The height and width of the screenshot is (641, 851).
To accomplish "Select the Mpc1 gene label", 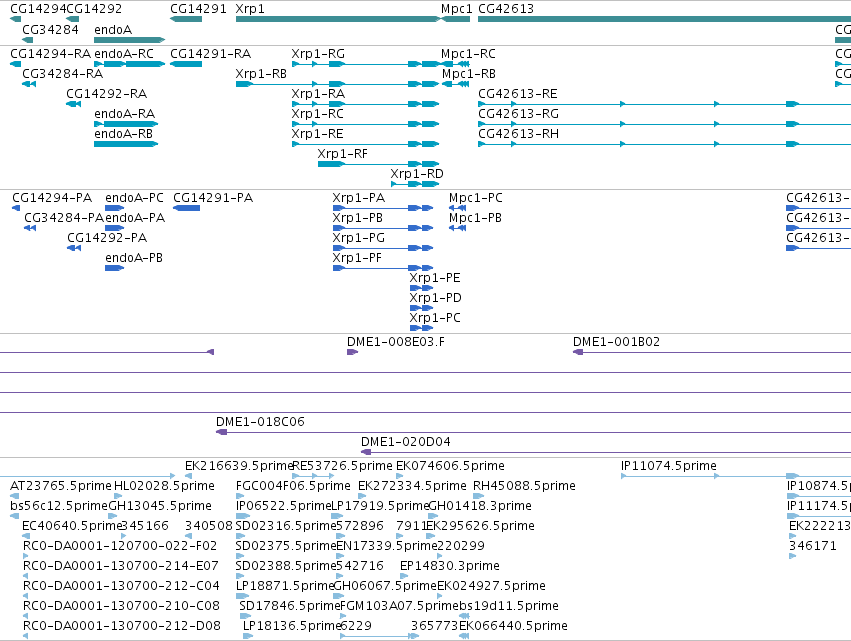I will 456,9.
